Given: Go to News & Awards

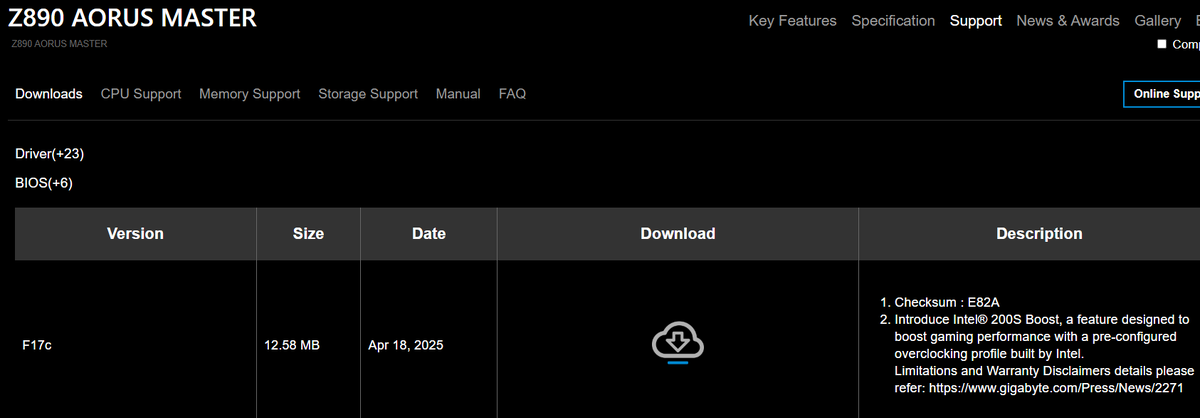Looking at the screenshot, I should coord(1068,21).
